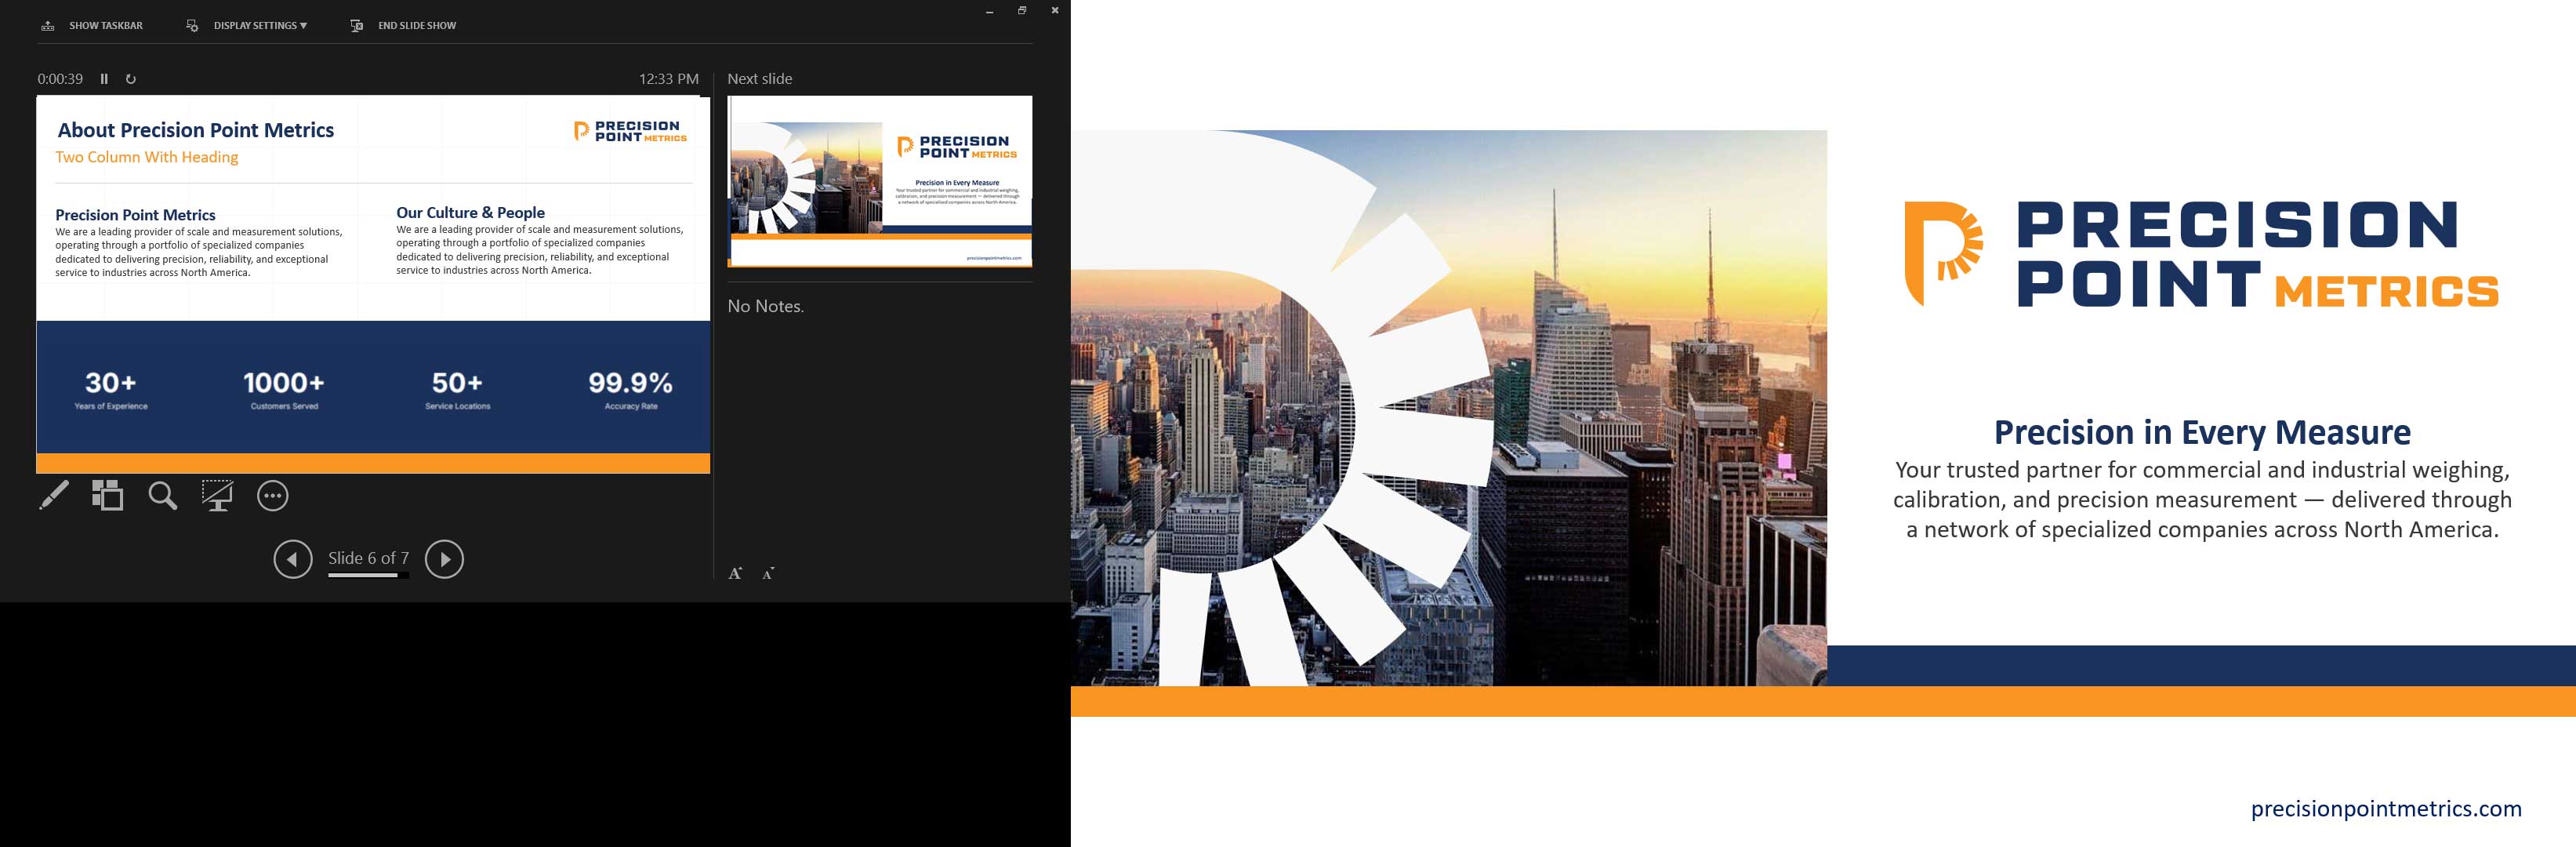The image size is (2576, 847).
Task: Click precisionpointmetrics.com on the projected slide
Action: click(x=2386, y=808)
